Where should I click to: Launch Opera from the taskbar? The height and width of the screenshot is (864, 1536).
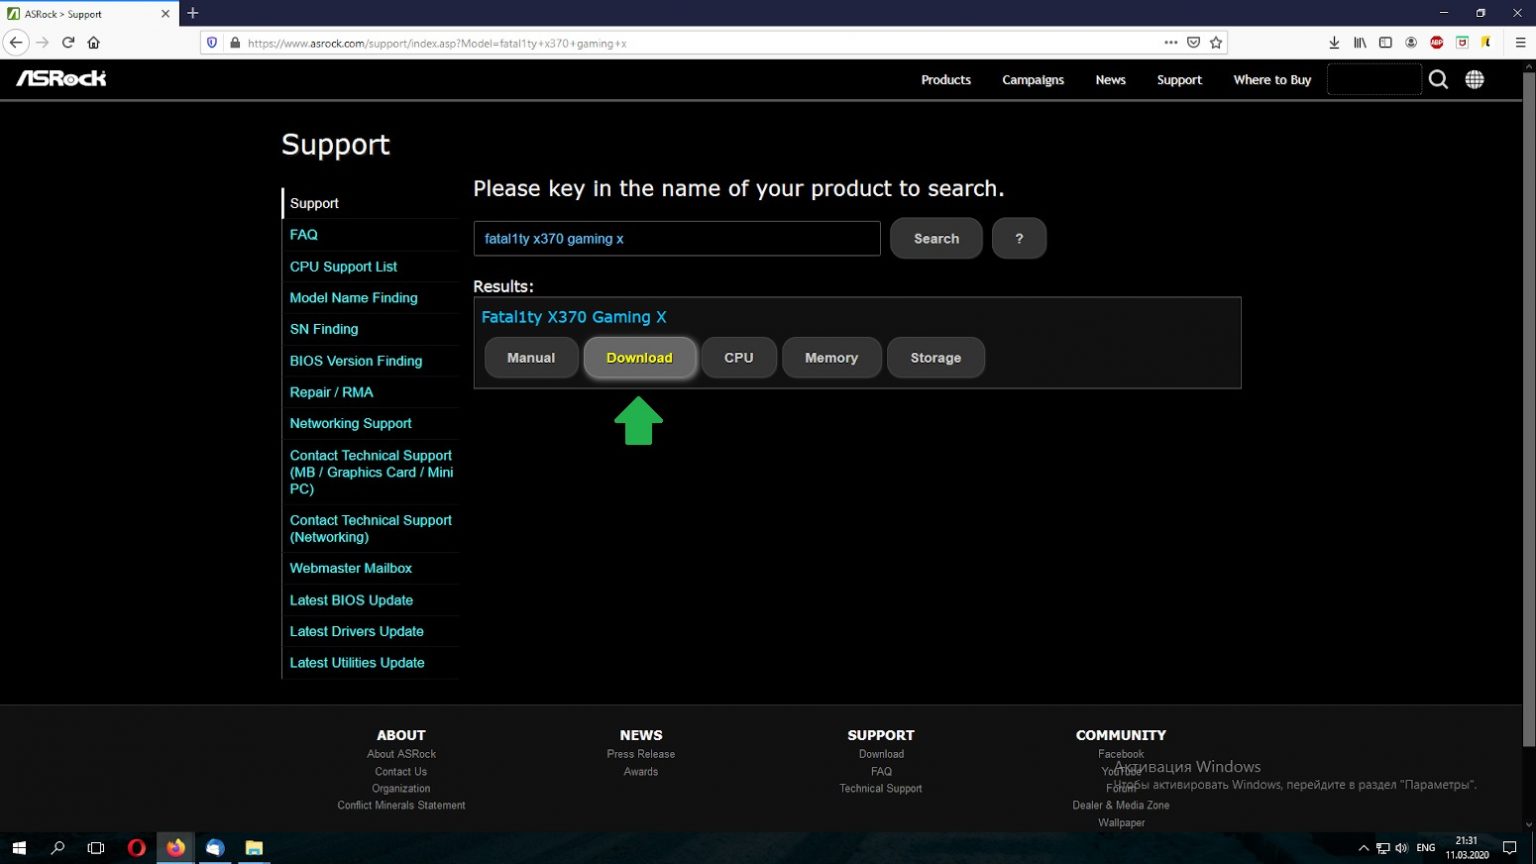(137, 848)
